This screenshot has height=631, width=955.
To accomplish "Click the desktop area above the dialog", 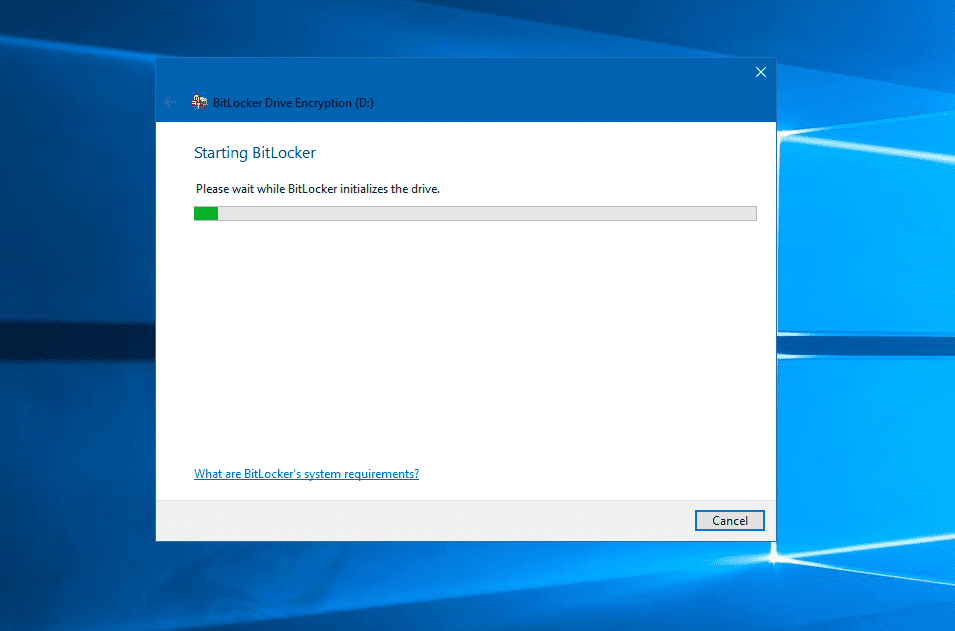I will pyautogui.click(x=465, y=28).
